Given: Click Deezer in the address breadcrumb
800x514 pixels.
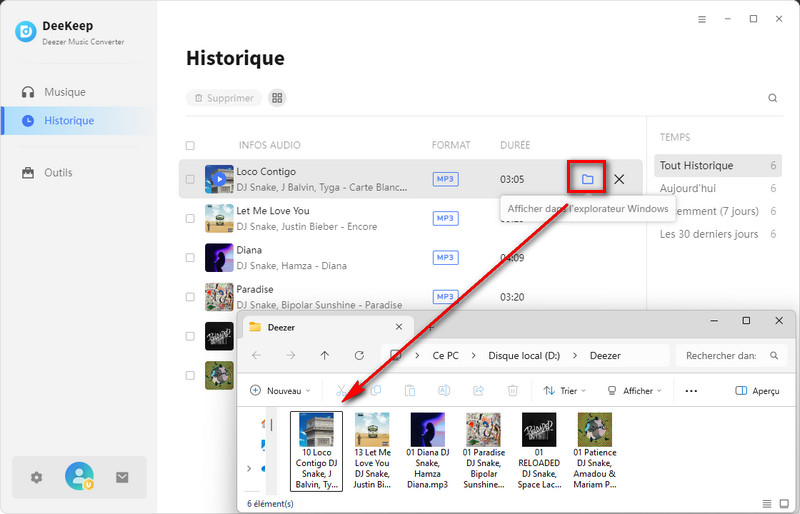Looking at the screenshot, I should (x=605, y=356).
